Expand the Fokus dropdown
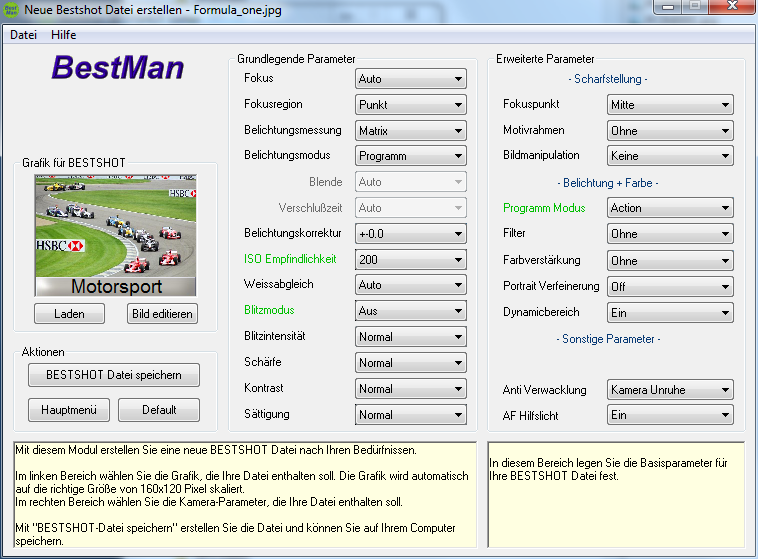758x559 pixels. coord(410,79)
